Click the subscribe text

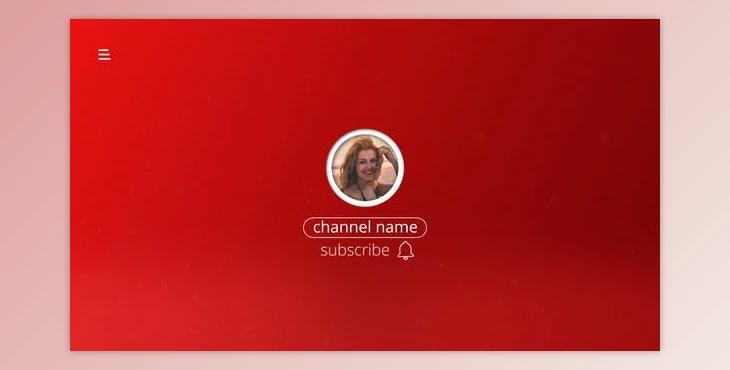[355, 250]
